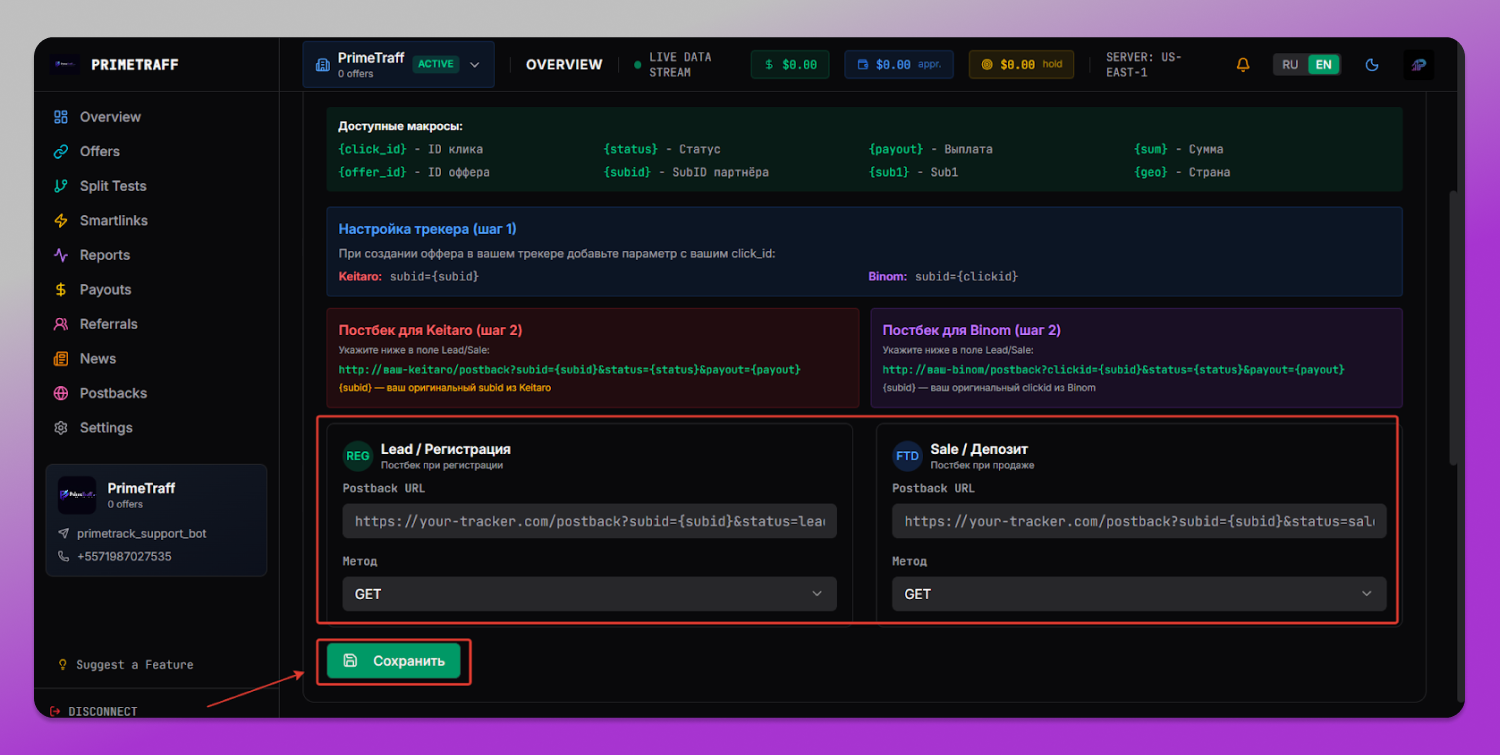
Task: Click the Binom subid={clickid} text
Action: pyautogui.click(x=966, y=276)
